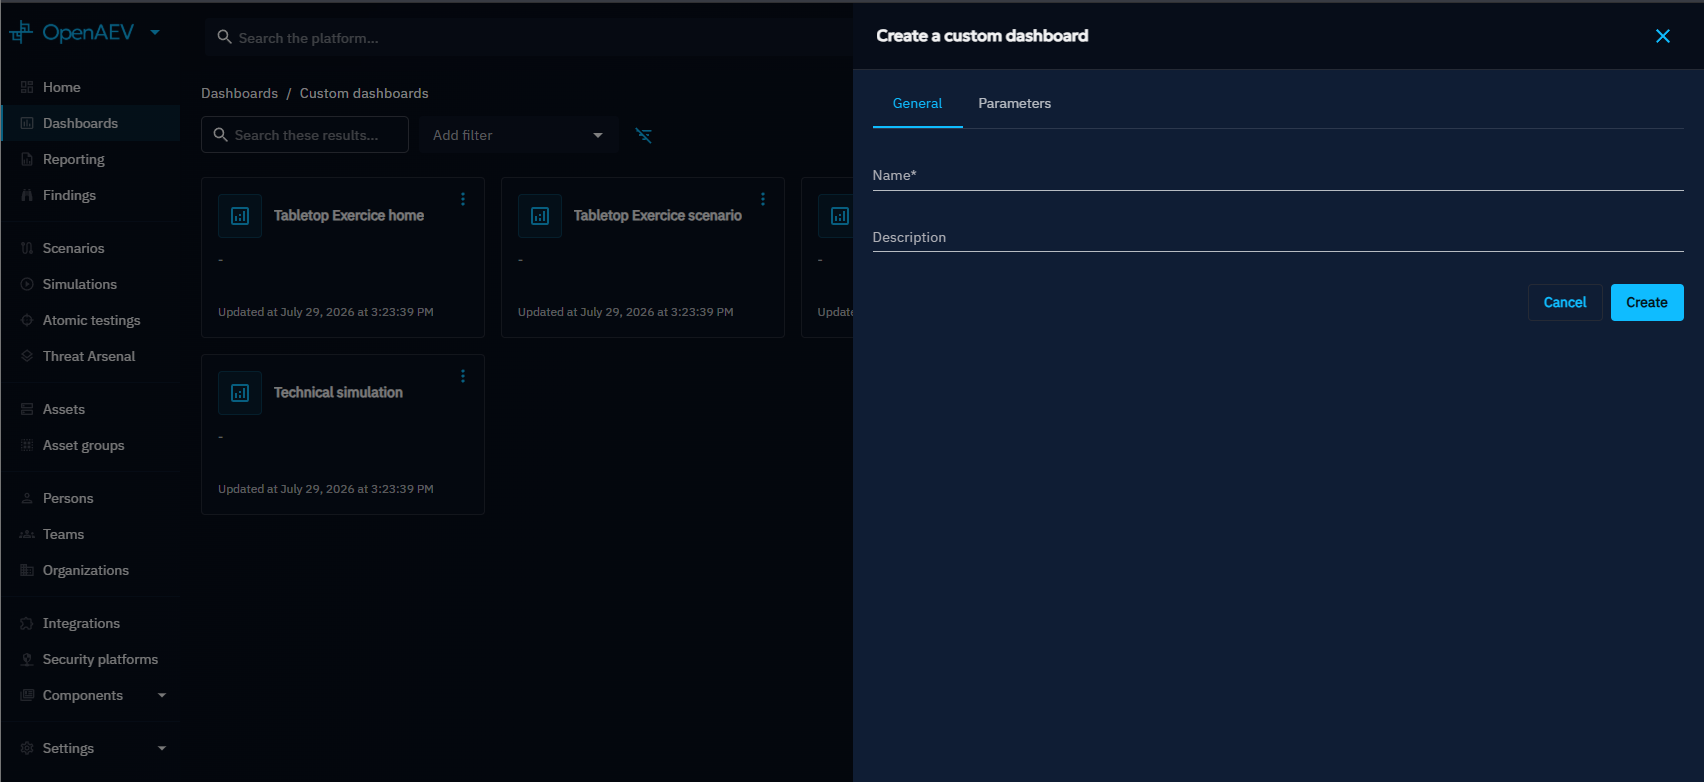Screen dimensions: 1704x782
Task: Click the Home sidebar icon
Action: (x=27, y=87)
